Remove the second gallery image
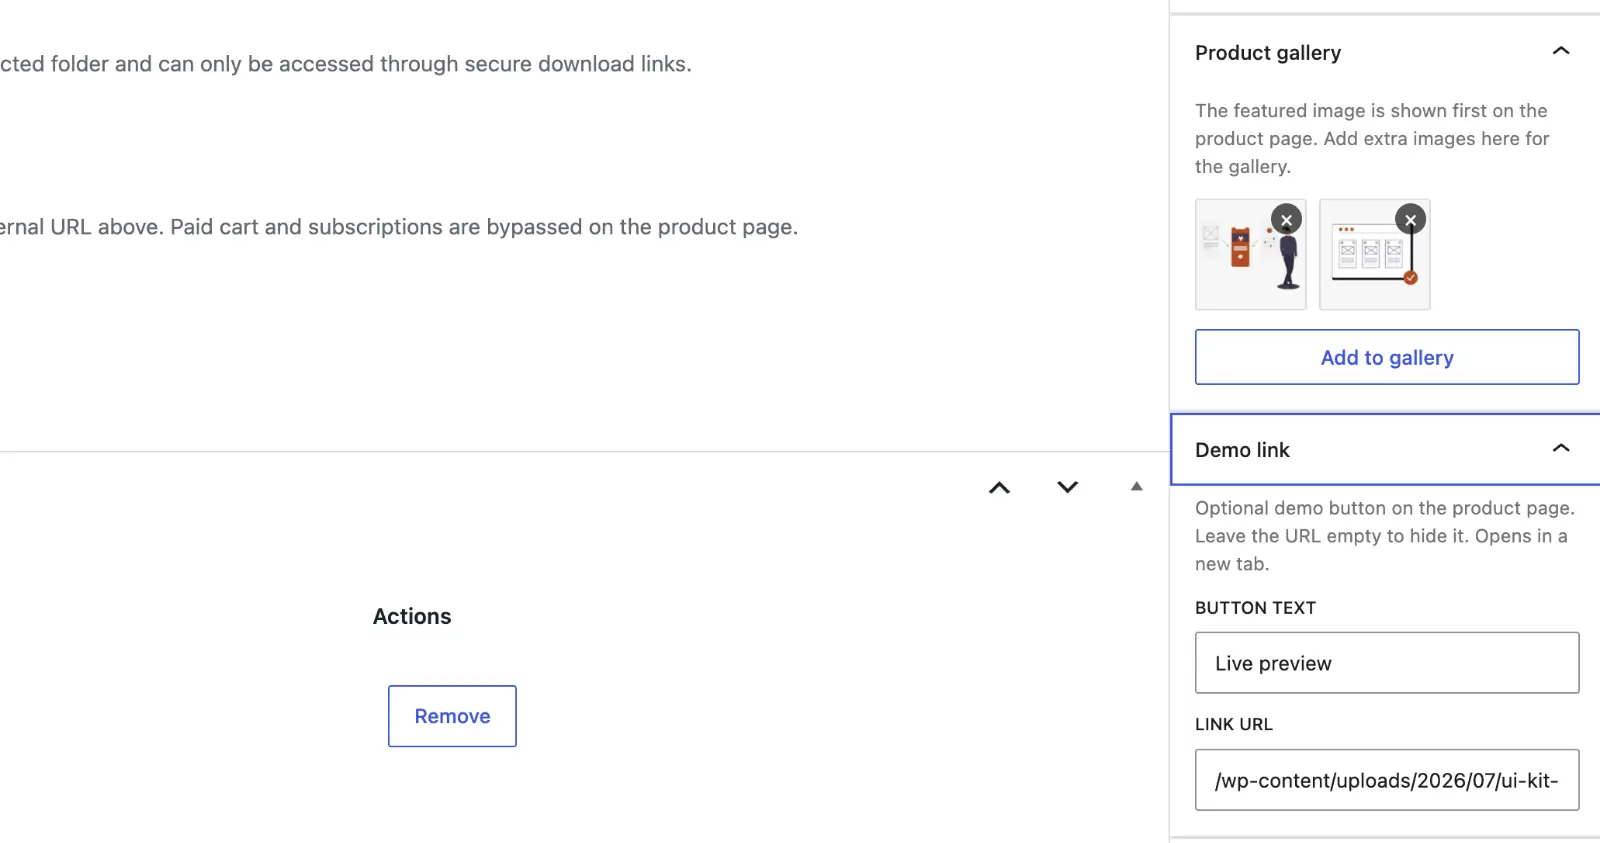The image size is (1600, 843). click(x=1410, y=220)
